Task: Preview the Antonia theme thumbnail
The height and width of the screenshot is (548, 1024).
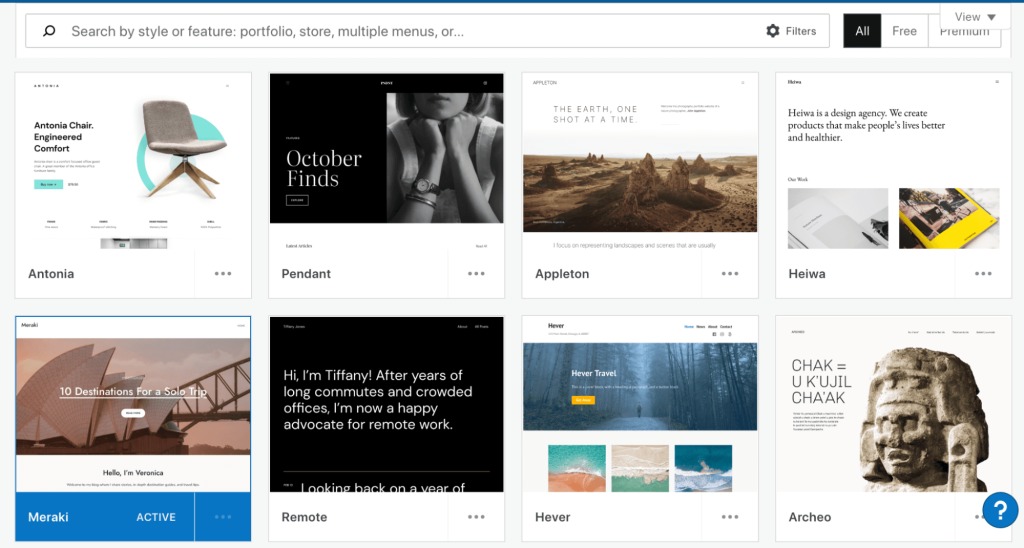Action: point(133,161)
